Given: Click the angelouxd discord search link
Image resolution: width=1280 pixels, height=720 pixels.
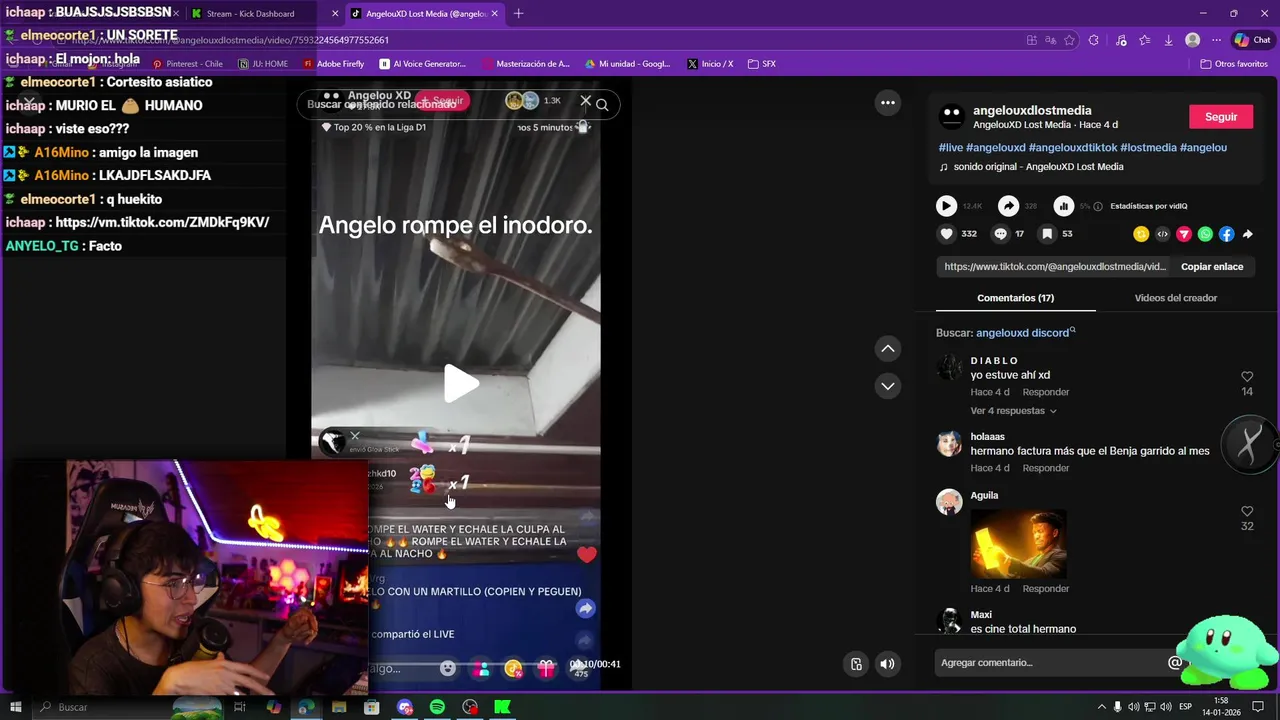Looking at the screenshot, I should coord(1025,333).
